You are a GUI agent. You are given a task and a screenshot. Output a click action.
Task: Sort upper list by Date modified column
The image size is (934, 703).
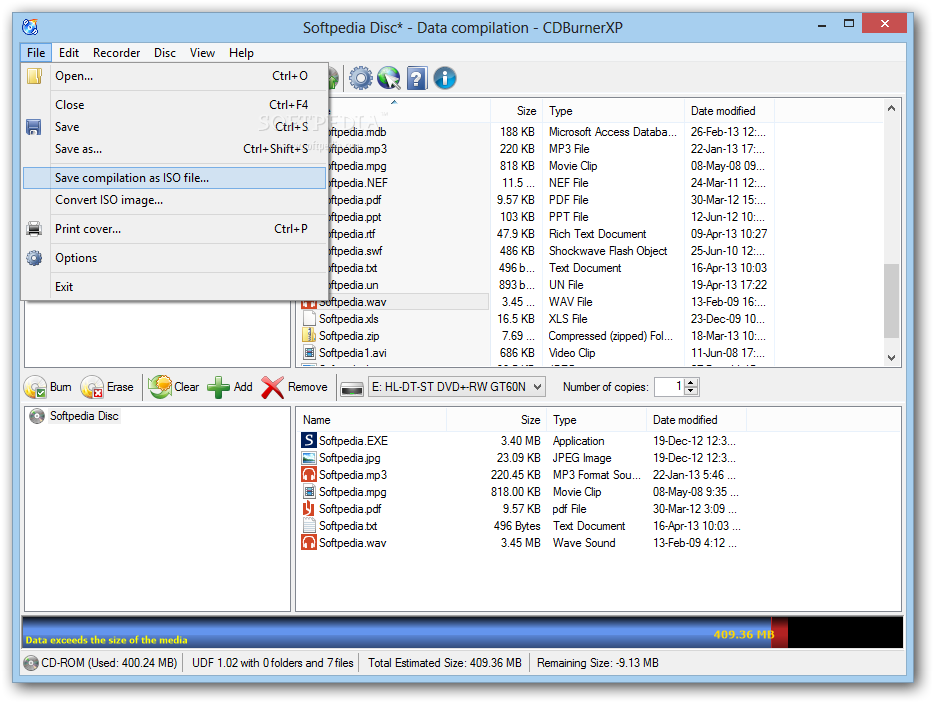(729, 111)
